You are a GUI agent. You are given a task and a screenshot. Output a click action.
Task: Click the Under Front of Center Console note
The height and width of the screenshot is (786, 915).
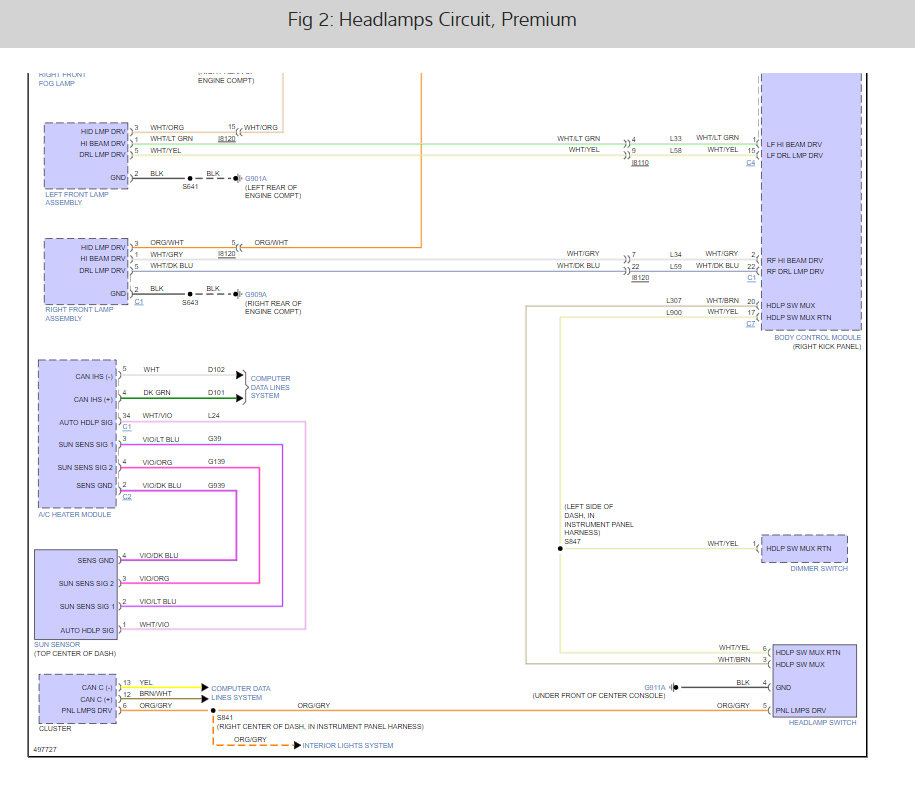(599, 696)
